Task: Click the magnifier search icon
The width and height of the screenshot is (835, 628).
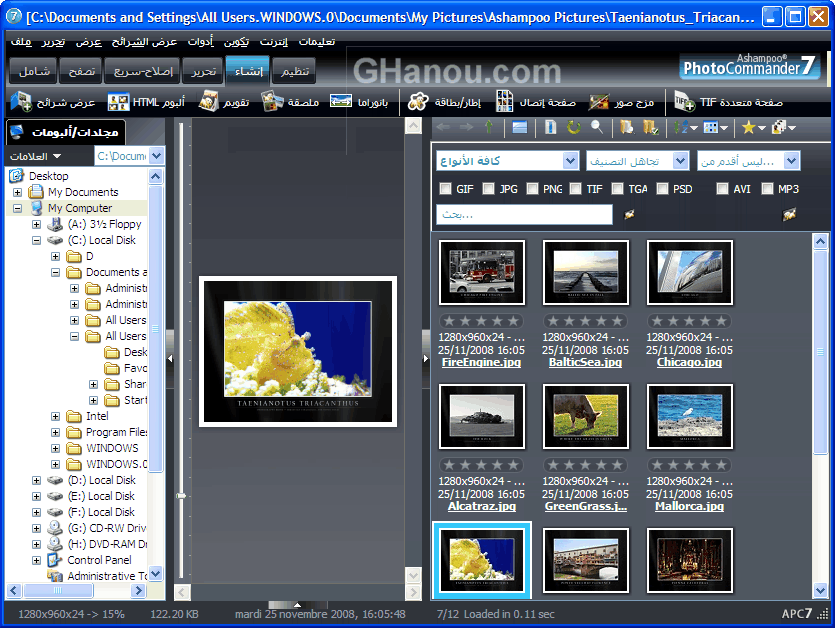Action: click(x=597, y=127)
